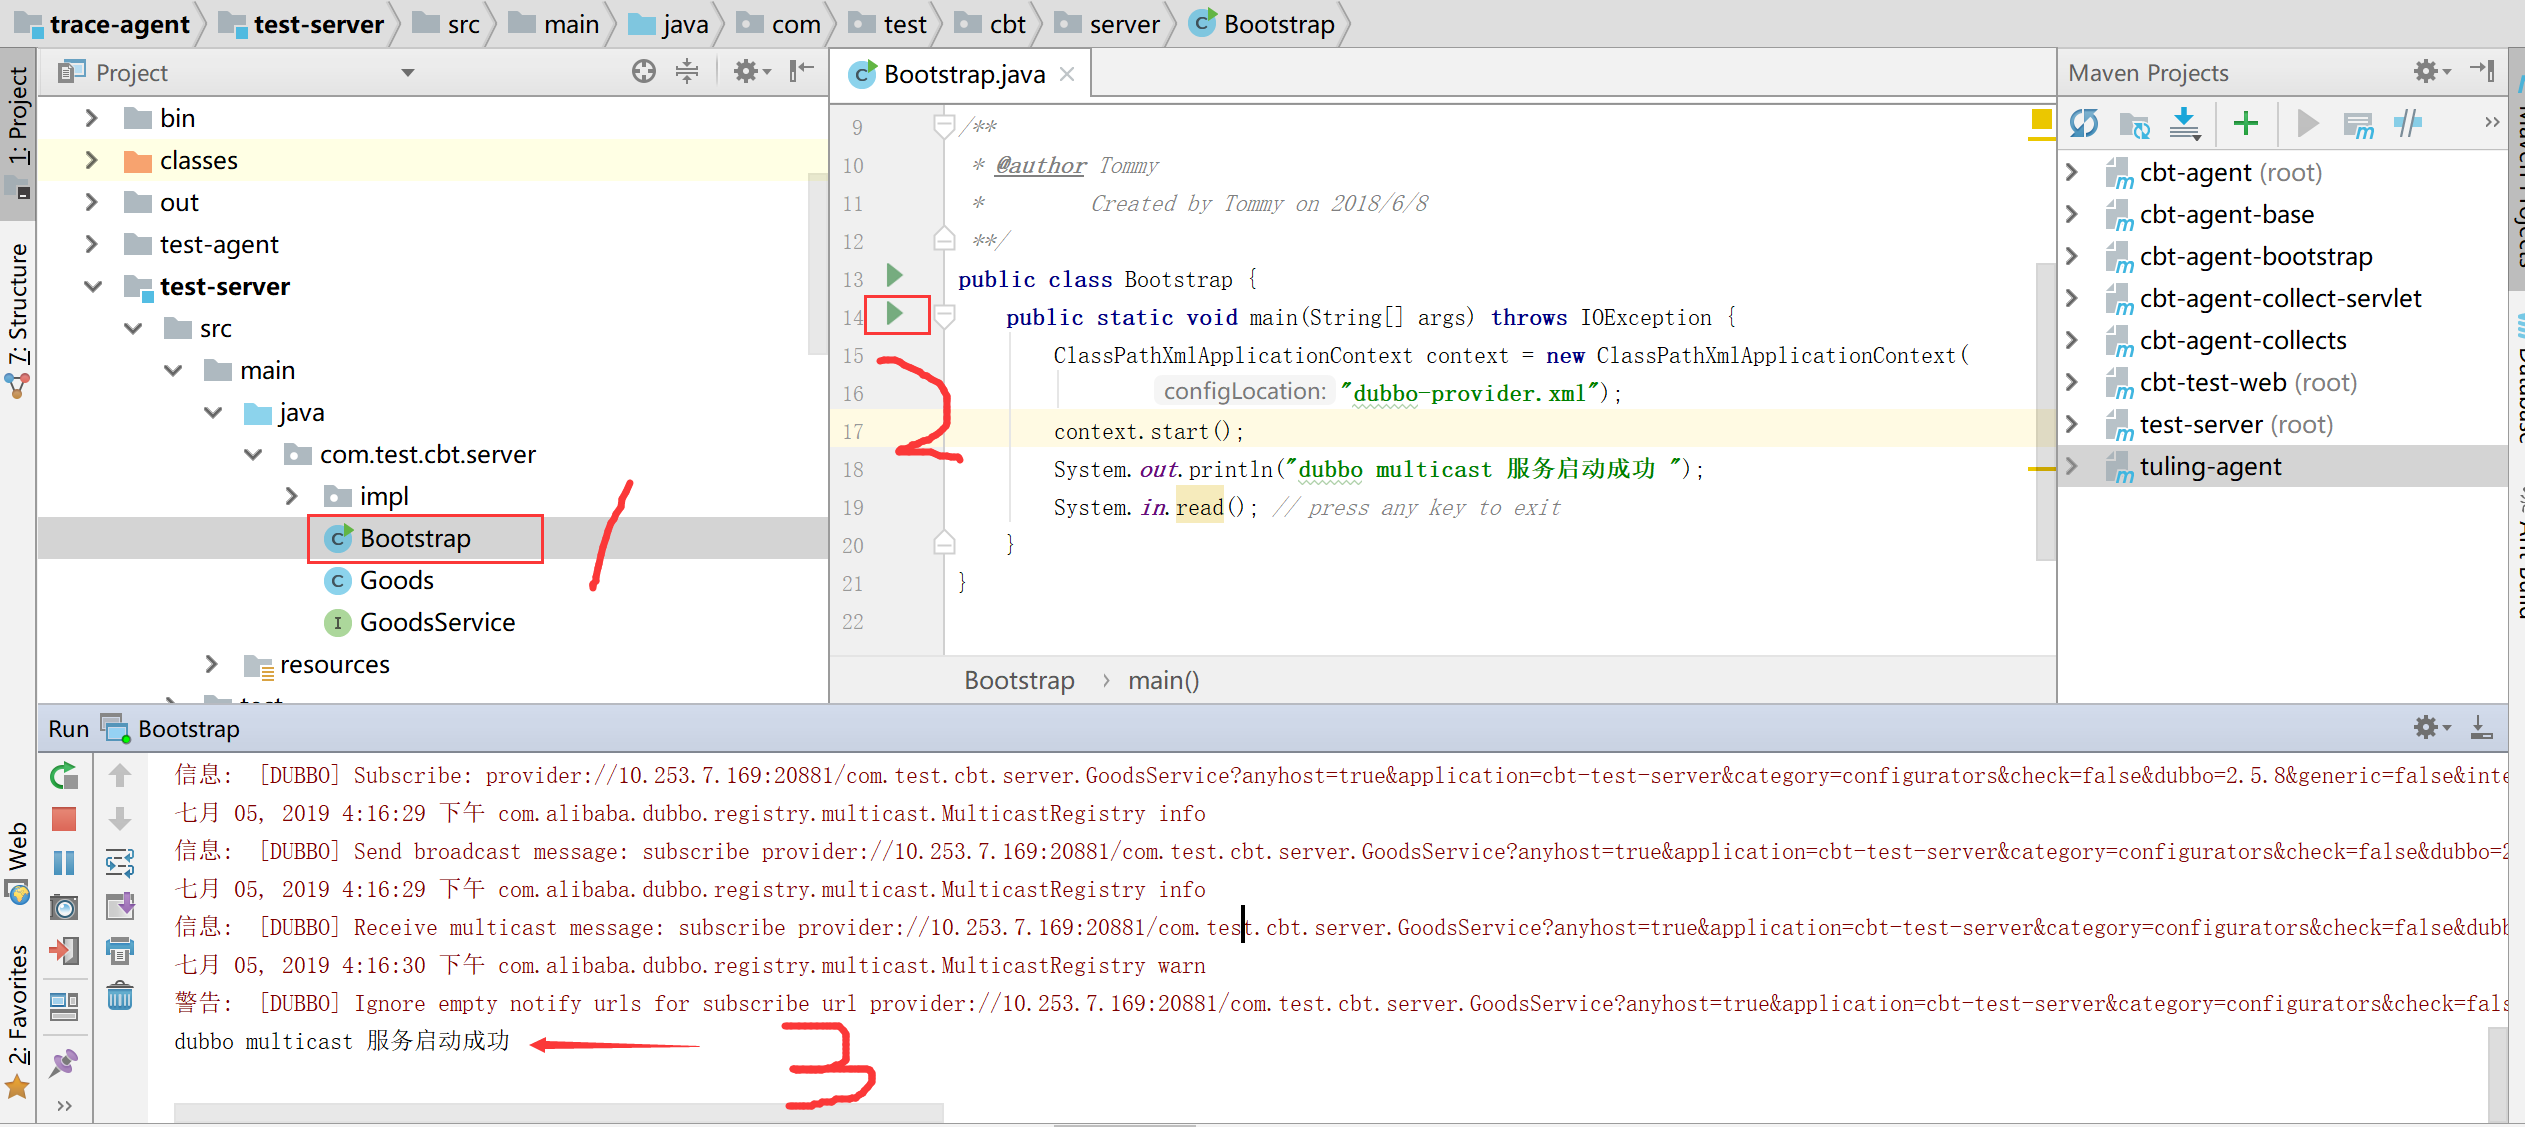The width and height of the screenshot is (2525, 1127).
Task: Switch to the Bootstrap.java editor tab
Action: tap(962, 74)
